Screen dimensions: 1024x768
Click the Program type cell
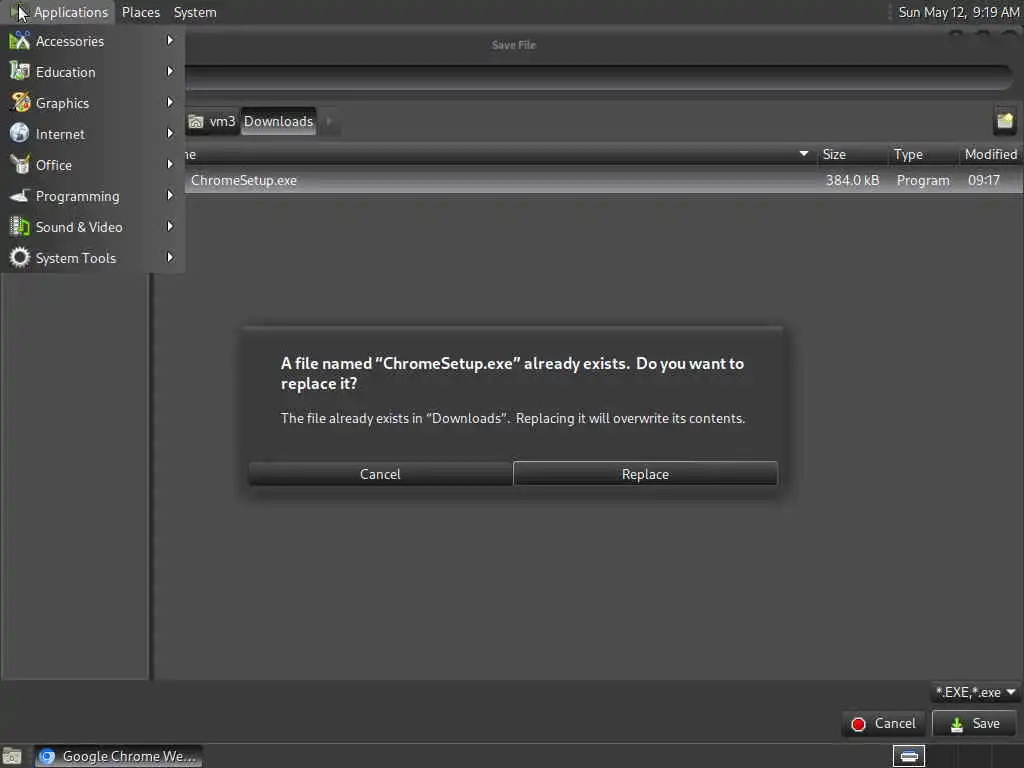[923, 180]
